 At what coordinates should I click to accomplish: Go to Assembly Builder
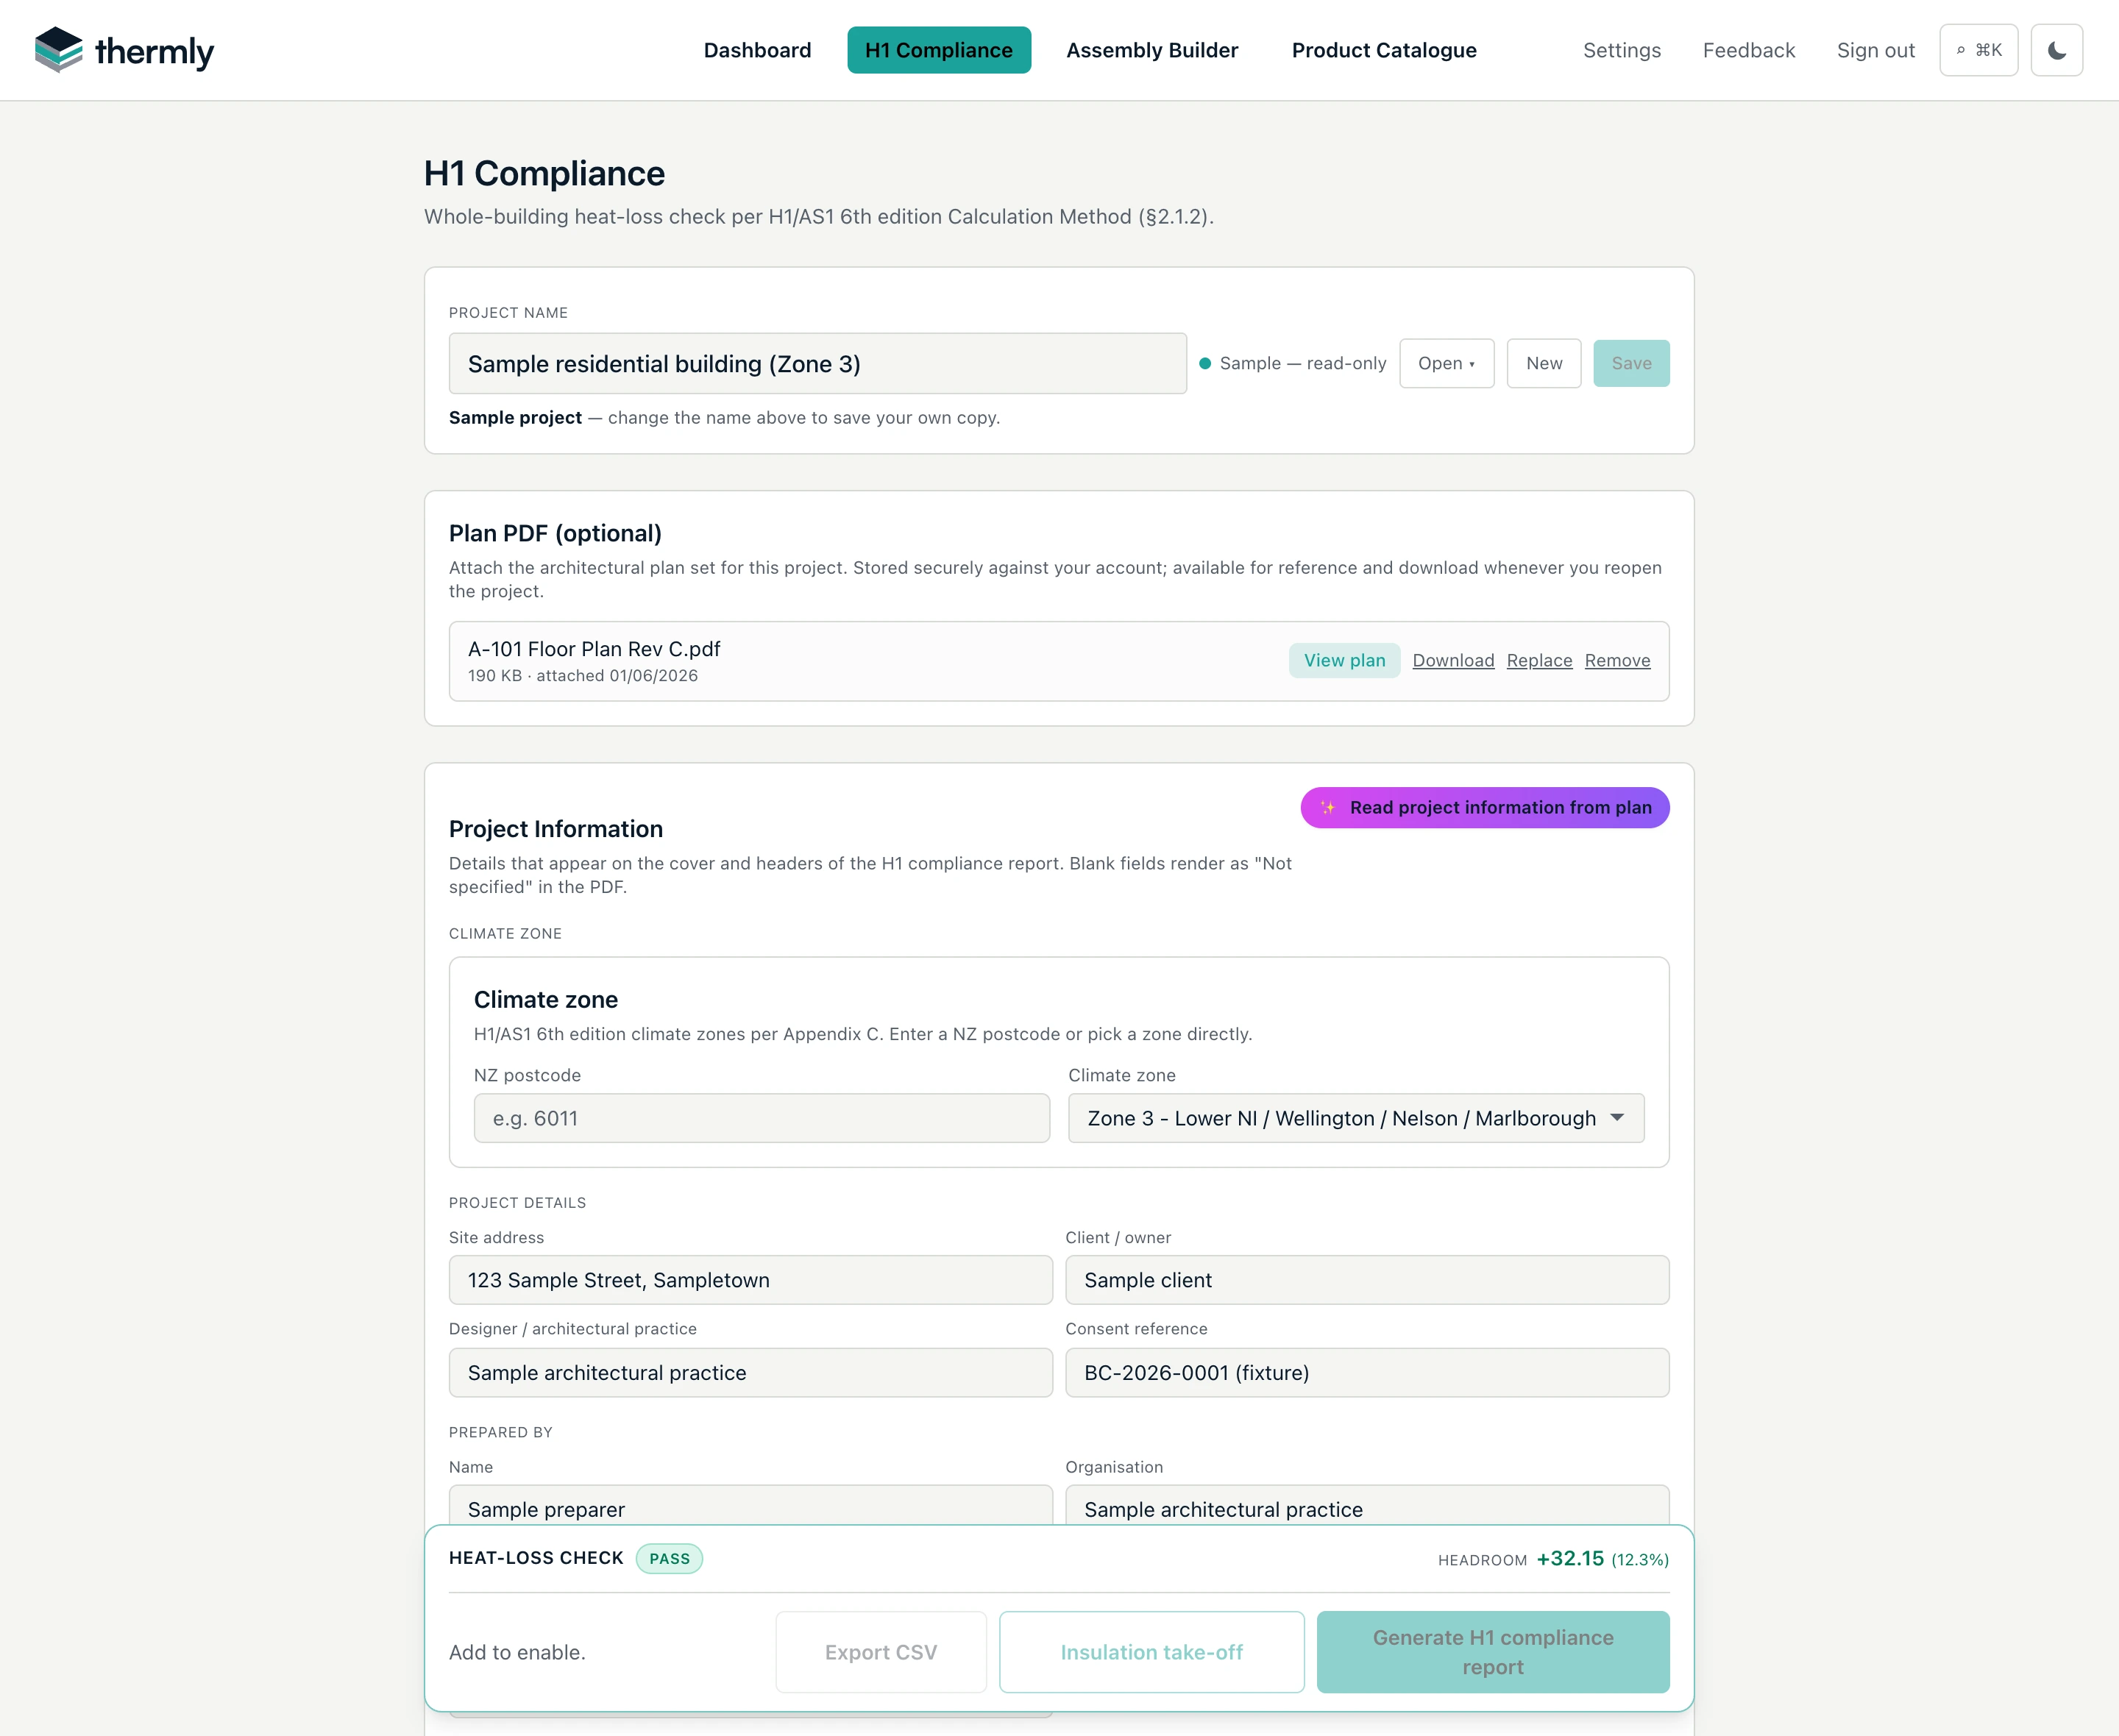point(1151,50)
